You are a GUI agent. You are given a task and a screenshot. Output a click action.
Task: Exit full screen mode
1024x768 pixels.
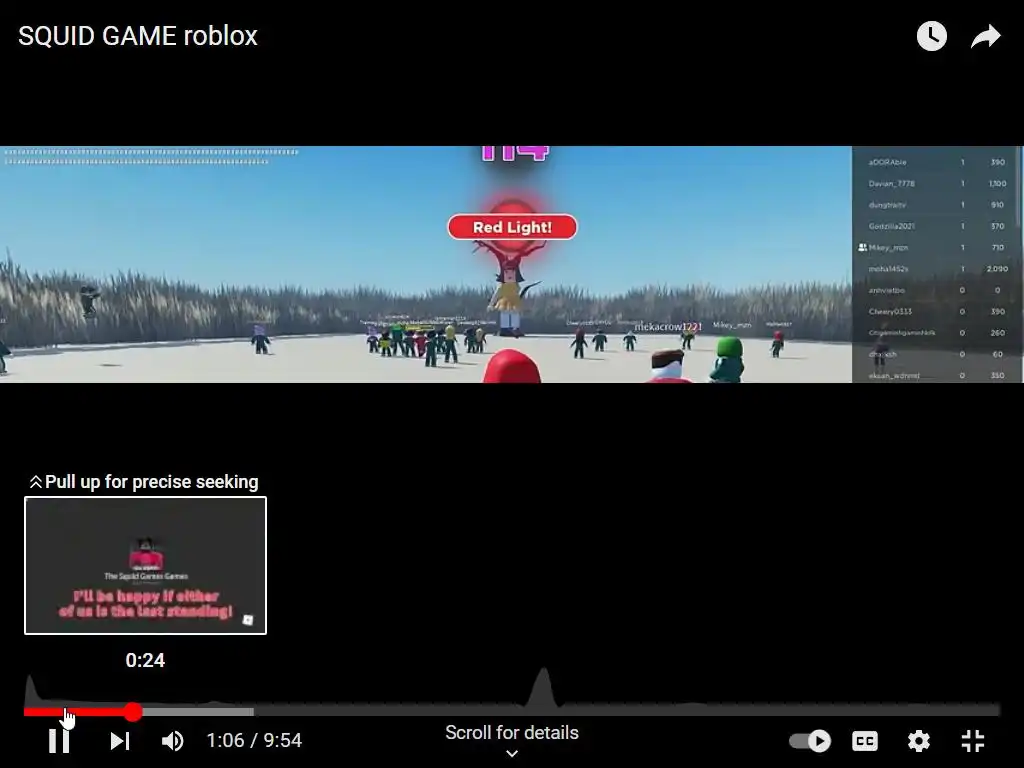[x=973, y=741]
